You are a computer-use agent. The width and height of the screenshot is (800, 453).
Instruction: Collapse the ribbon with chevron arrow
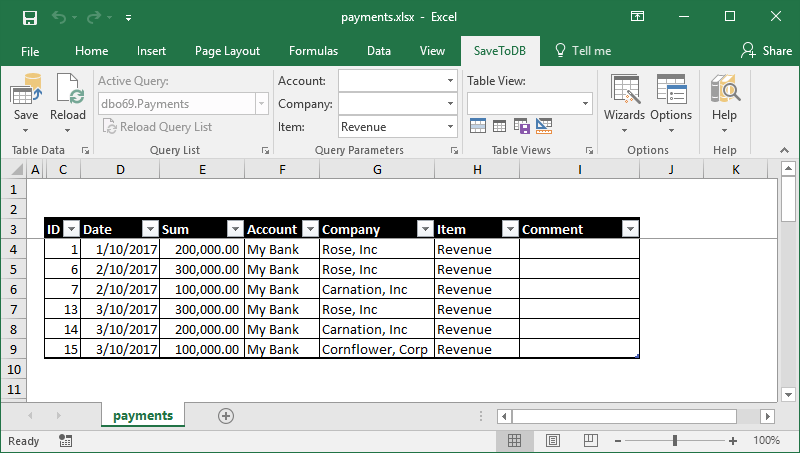point(784,150)
